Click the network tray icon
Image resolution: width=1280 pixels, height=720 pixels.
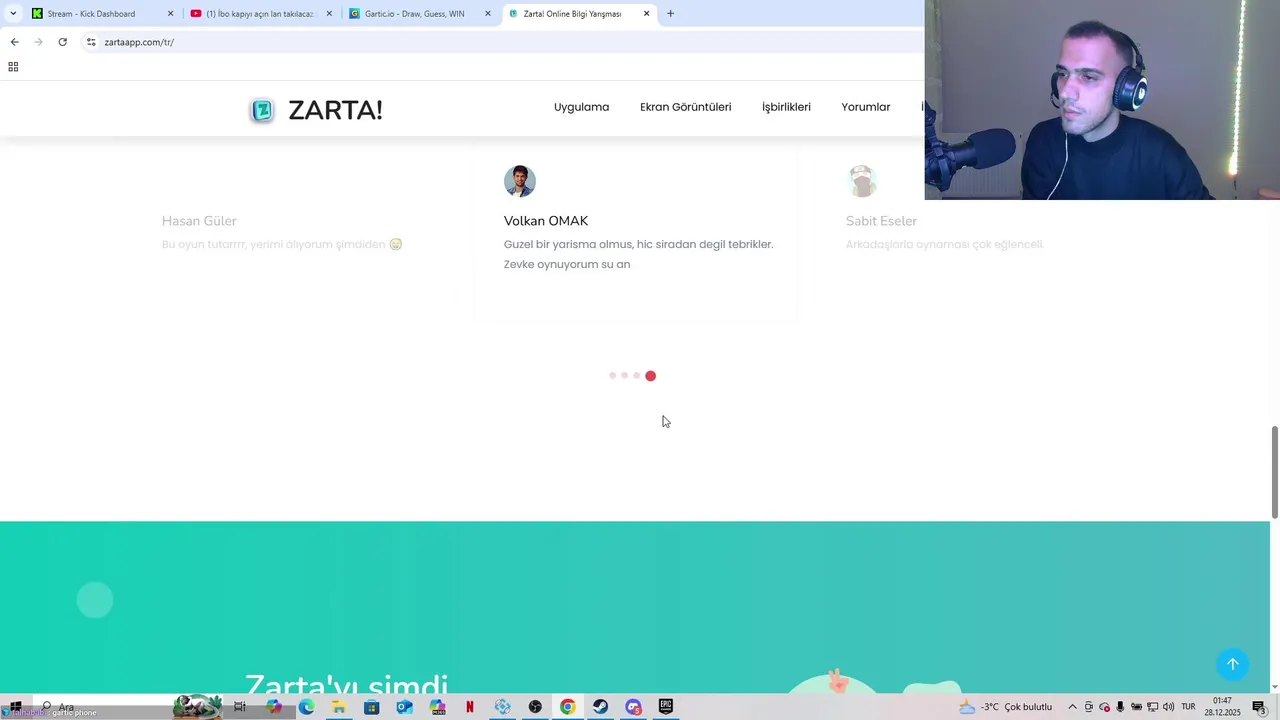(x=1152, y=707)
